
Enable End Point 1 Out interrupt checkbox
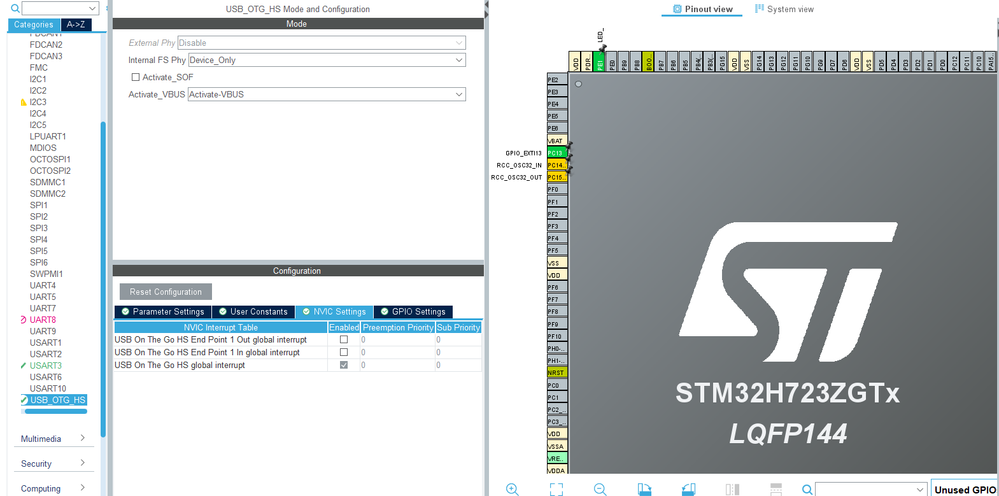[344, 340]
